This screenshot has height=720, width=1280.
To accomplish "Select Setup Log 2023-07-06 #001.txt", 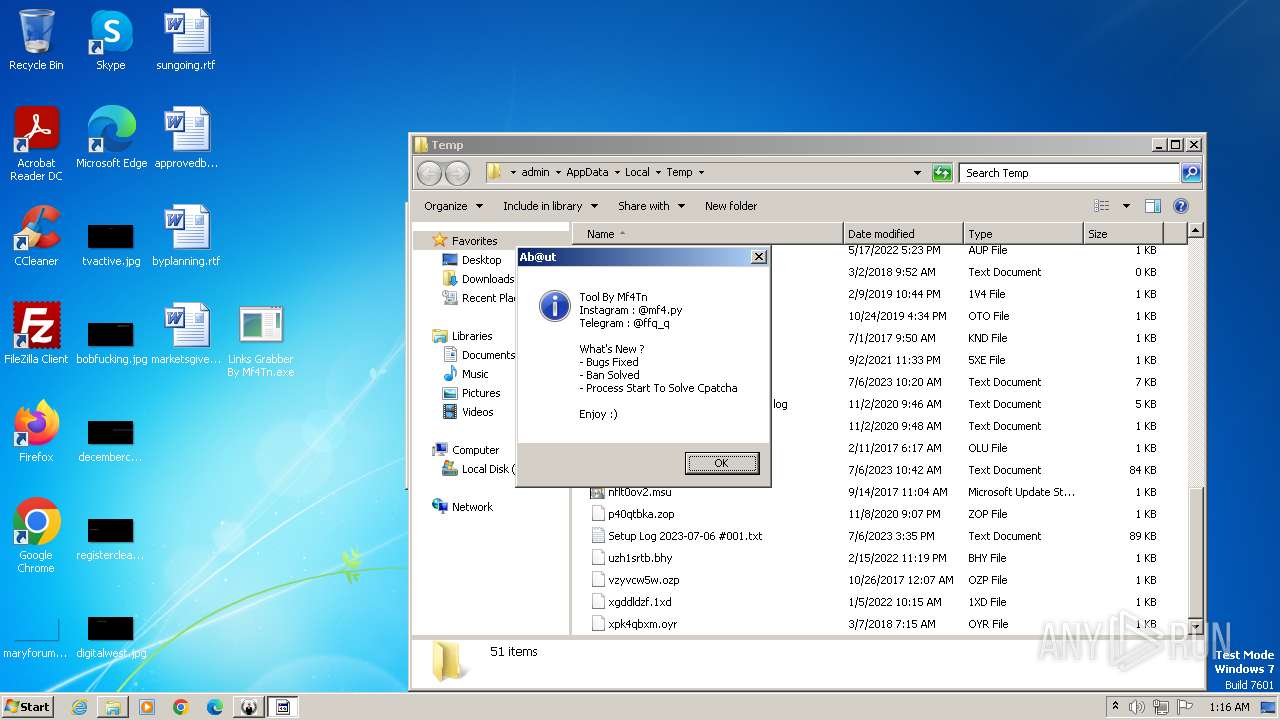I will [x=685, y=536].
